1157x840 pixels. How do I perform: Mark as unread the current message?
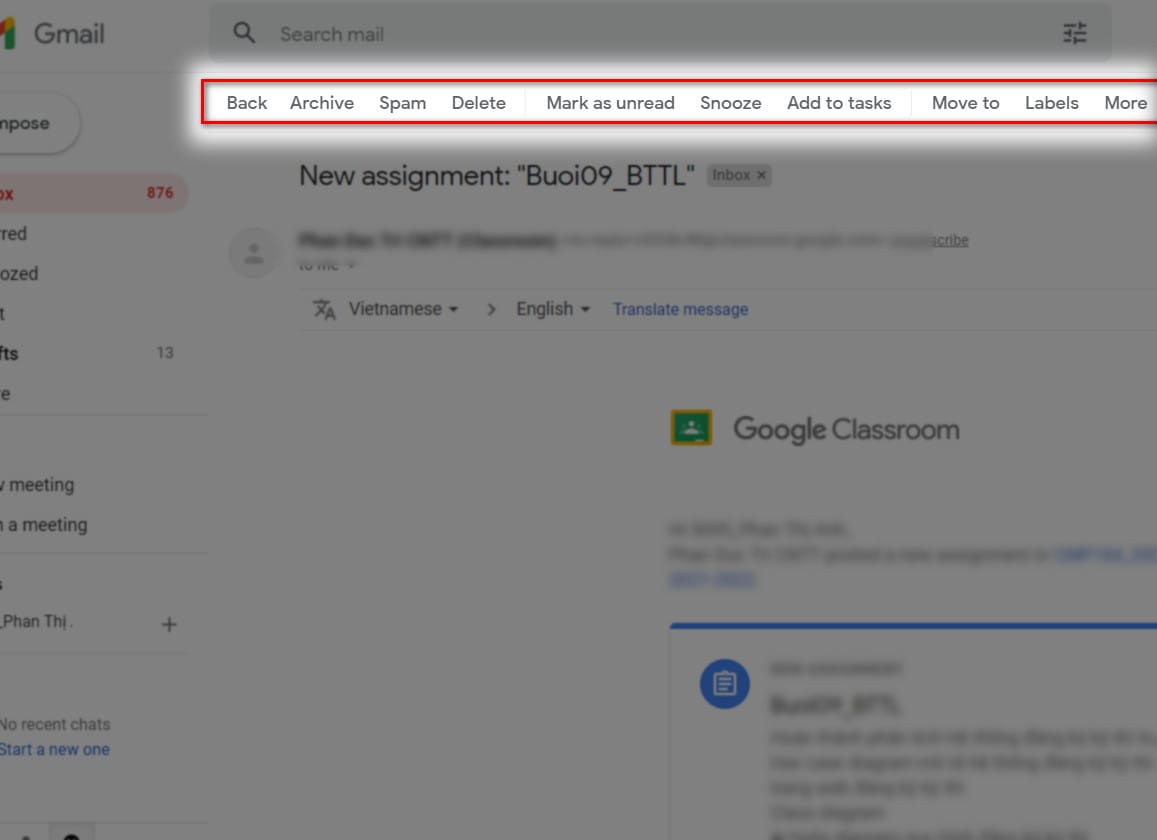(610, 103)
